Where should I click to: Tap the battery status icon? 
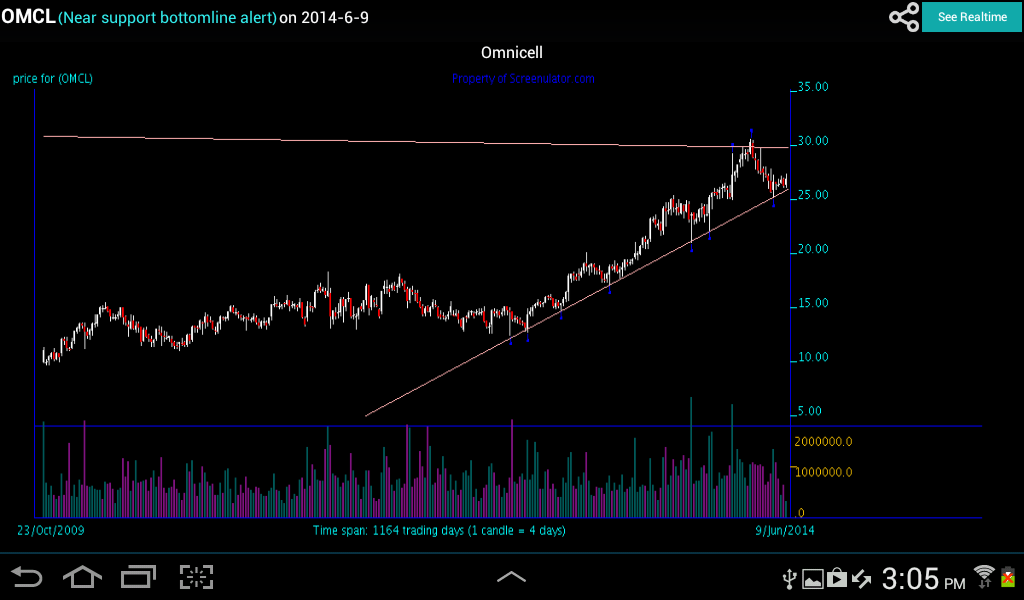click(x=1008, y=577)
